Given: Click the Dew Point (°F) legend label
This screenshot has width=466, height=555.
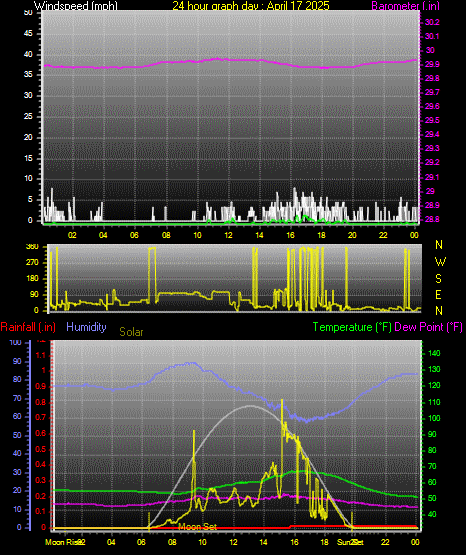Looking at the screenshot, I should pos(428,327).
